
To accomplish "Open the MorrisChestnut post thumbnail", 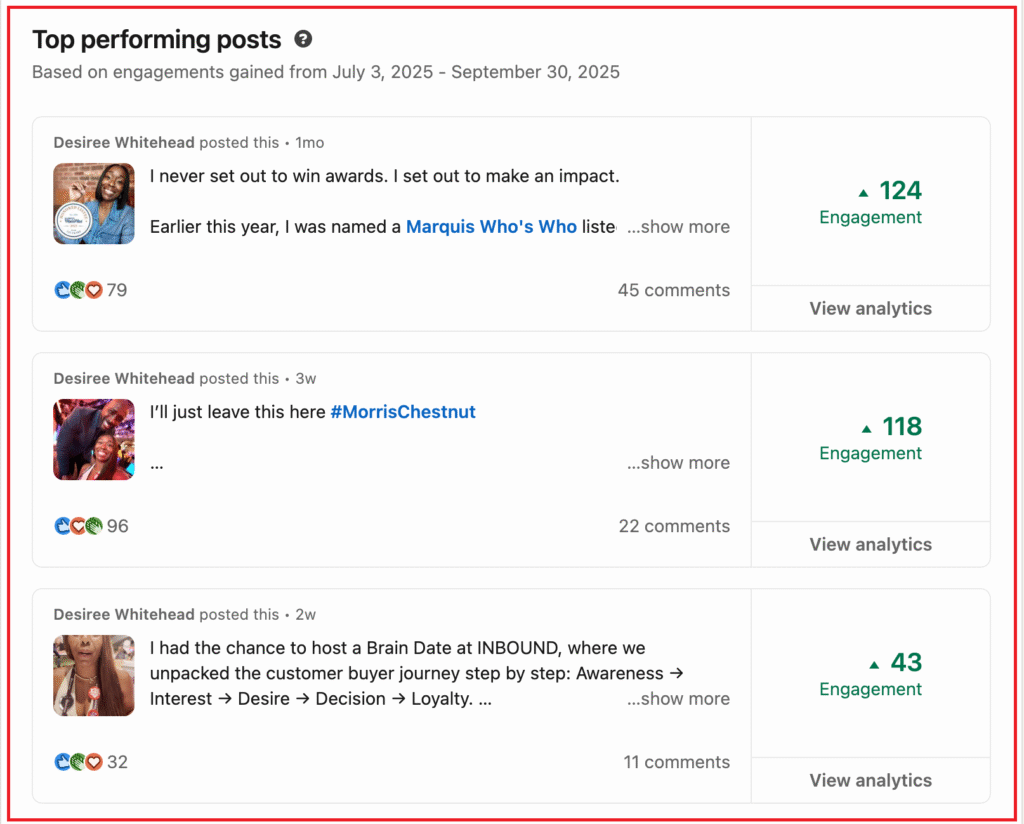I will pos(94,440).
